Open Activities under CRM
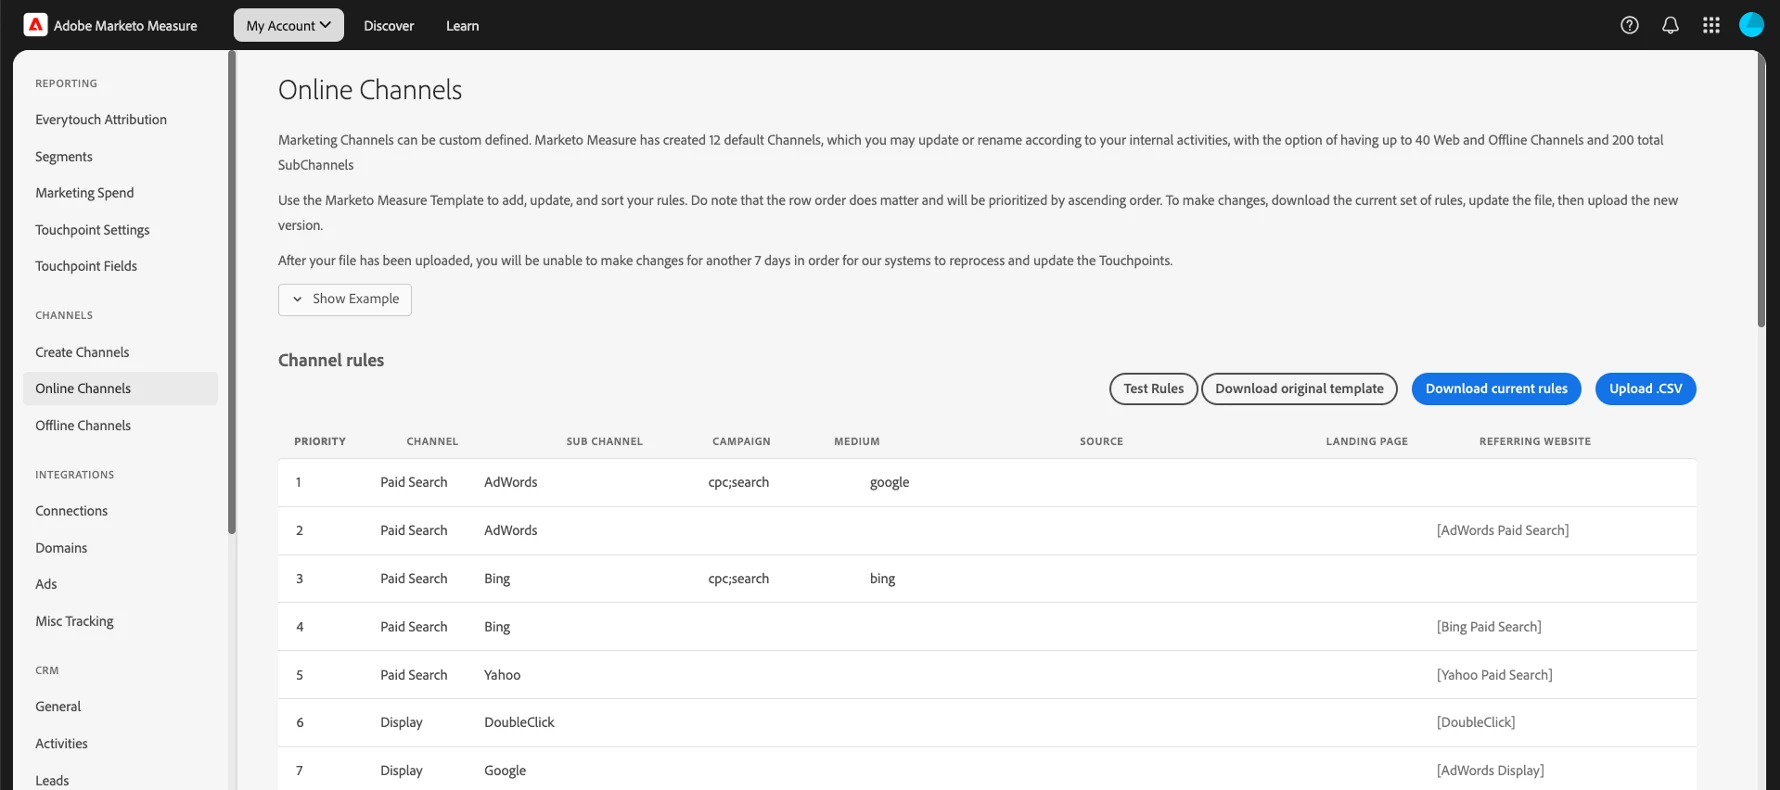 click(61, 744)
